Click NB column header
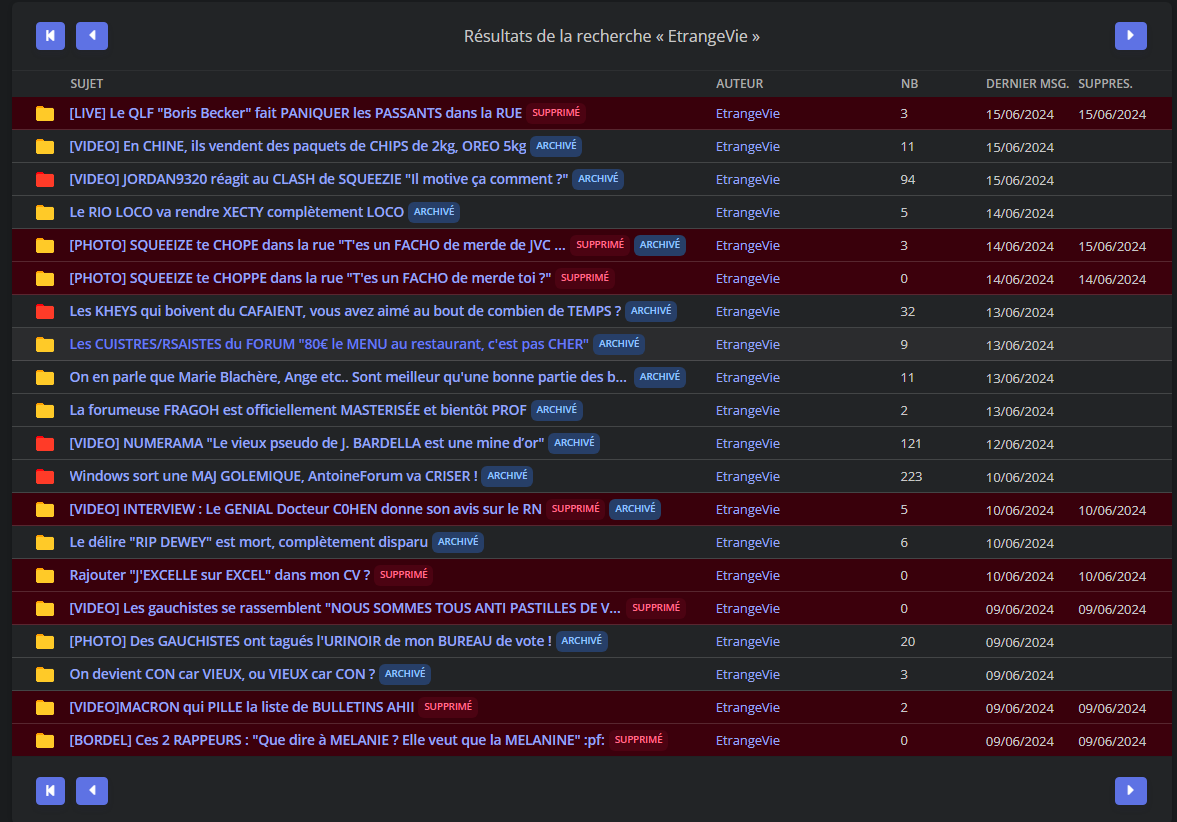 tap(909, 84)
